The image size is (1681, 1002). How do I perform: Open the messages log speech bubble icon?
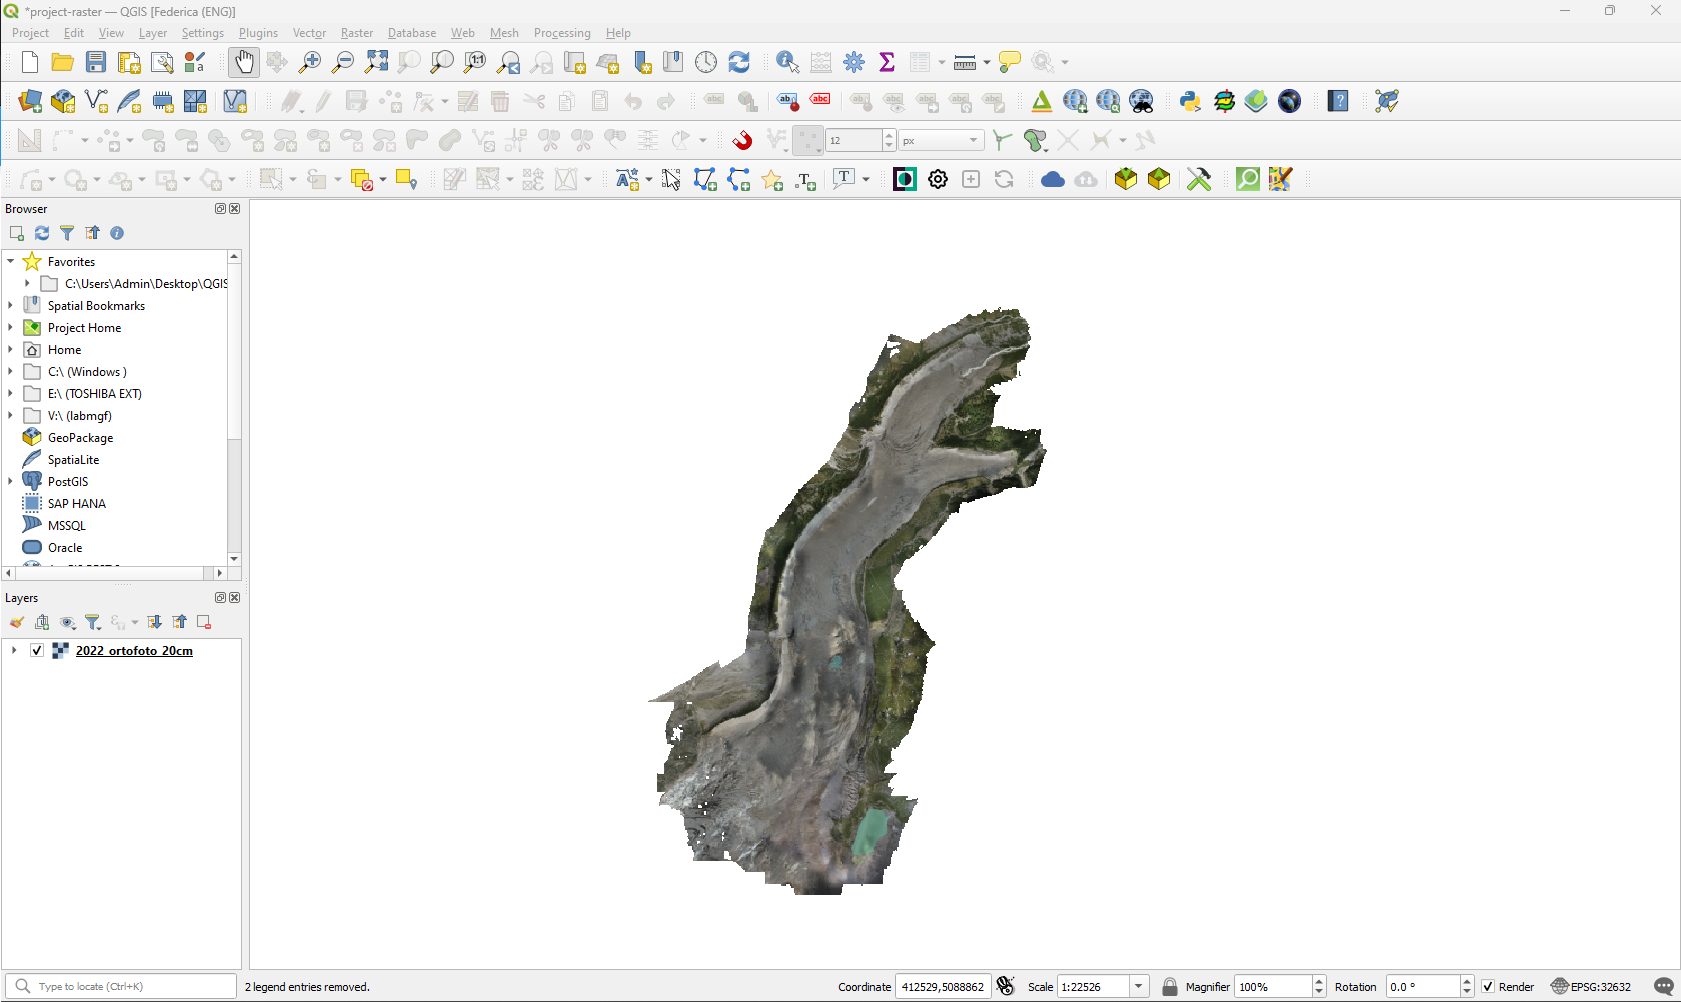tap(1664, 987)
